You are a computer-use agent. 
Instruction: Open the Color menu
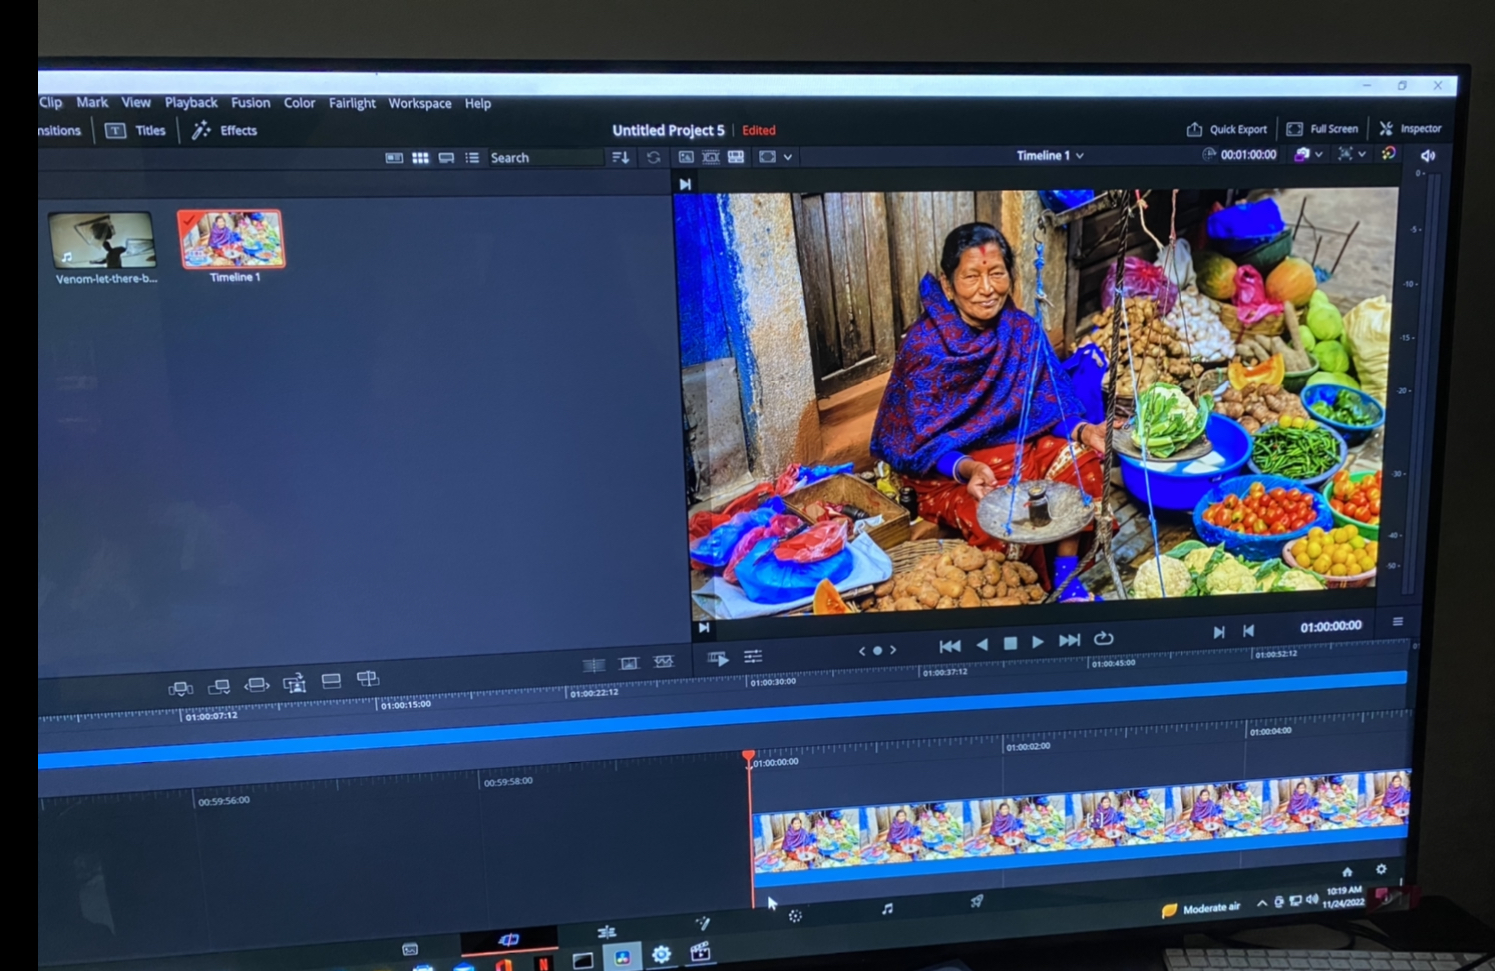click(299, 102)
